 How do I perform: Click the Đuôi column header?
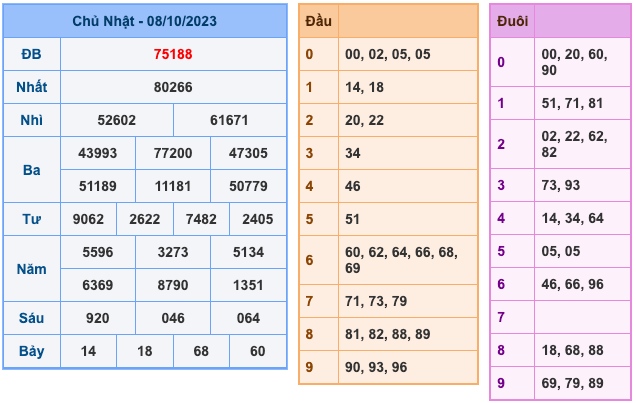click(x=512, y=21)
